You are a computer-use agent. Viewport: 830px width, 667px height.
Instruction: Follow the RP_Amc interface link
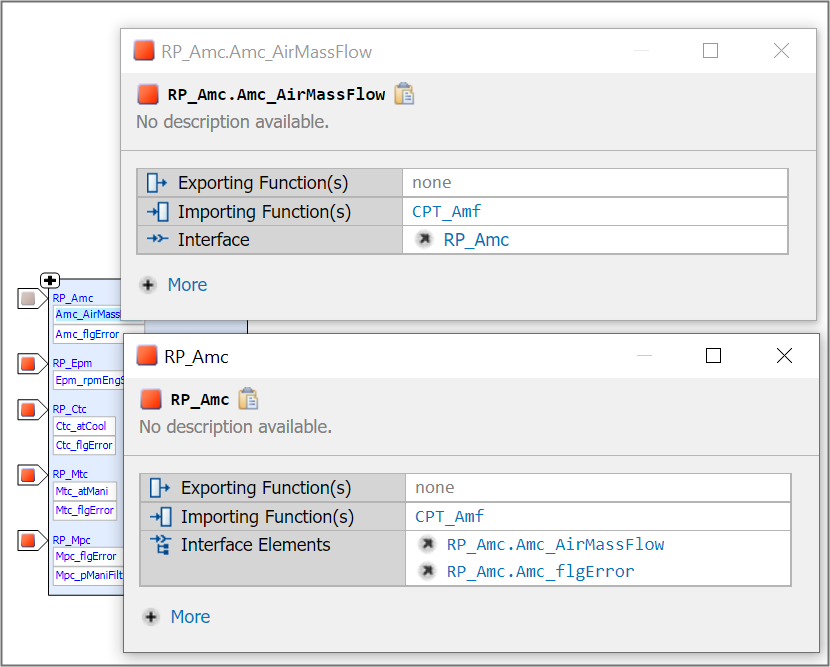tap(477, 240)
